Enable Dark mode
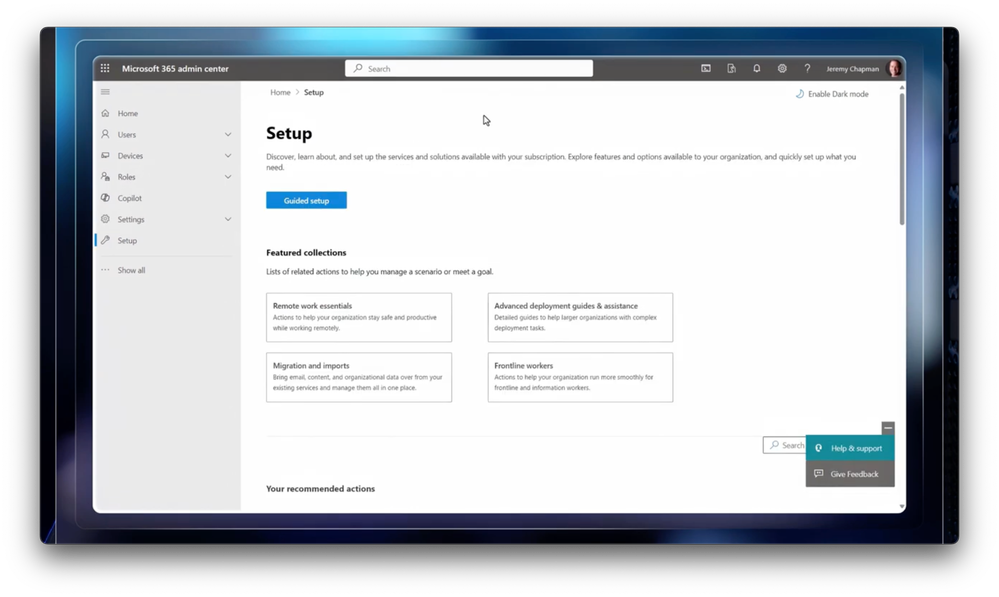This screenshot has width=999, height=597. tap(832, 94)
